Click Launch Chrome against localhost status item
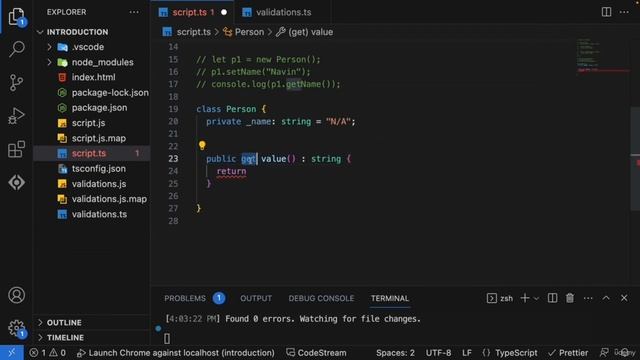 tap(176, 353)
